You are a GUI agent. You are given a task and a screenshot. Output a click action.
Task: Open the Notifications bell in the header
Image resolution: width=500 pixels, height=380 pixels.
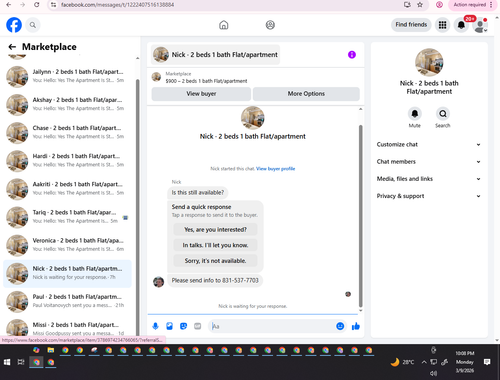coord(461,25)
